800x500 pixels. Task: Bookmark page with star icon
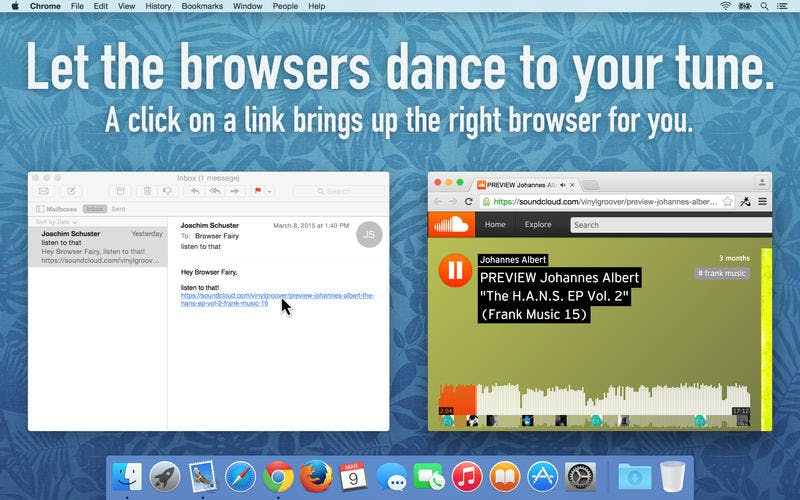(x=728, y=202)
